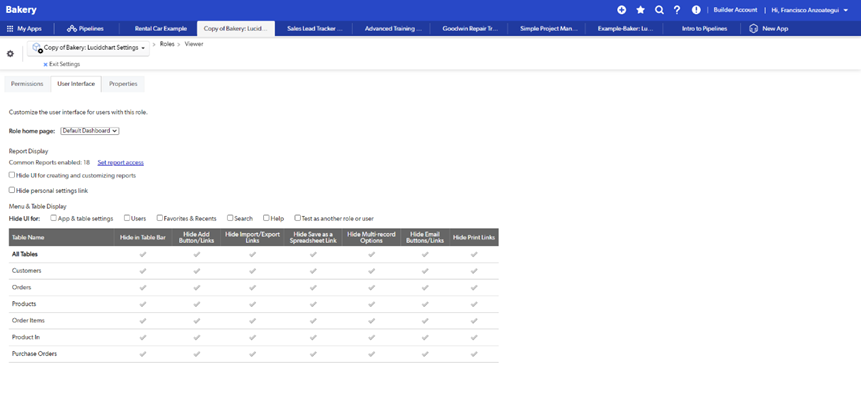The width and height of the screenshot is (861, 396).
Task: Toggle Hide Multi-record Options for All Tables
Action: (x=371, y=254)
